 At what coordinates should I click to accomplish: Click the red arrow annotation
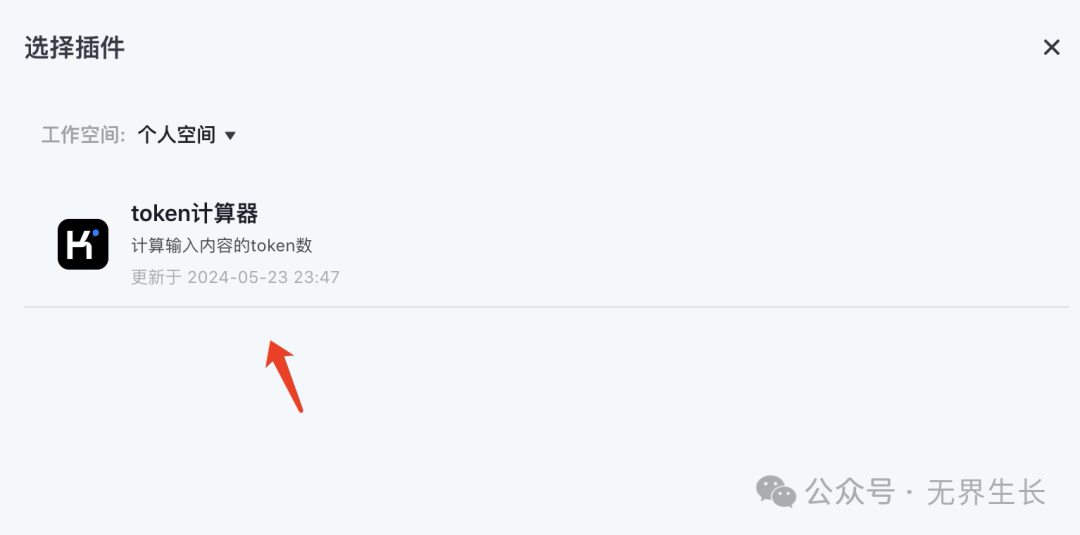tap(284, 376)
